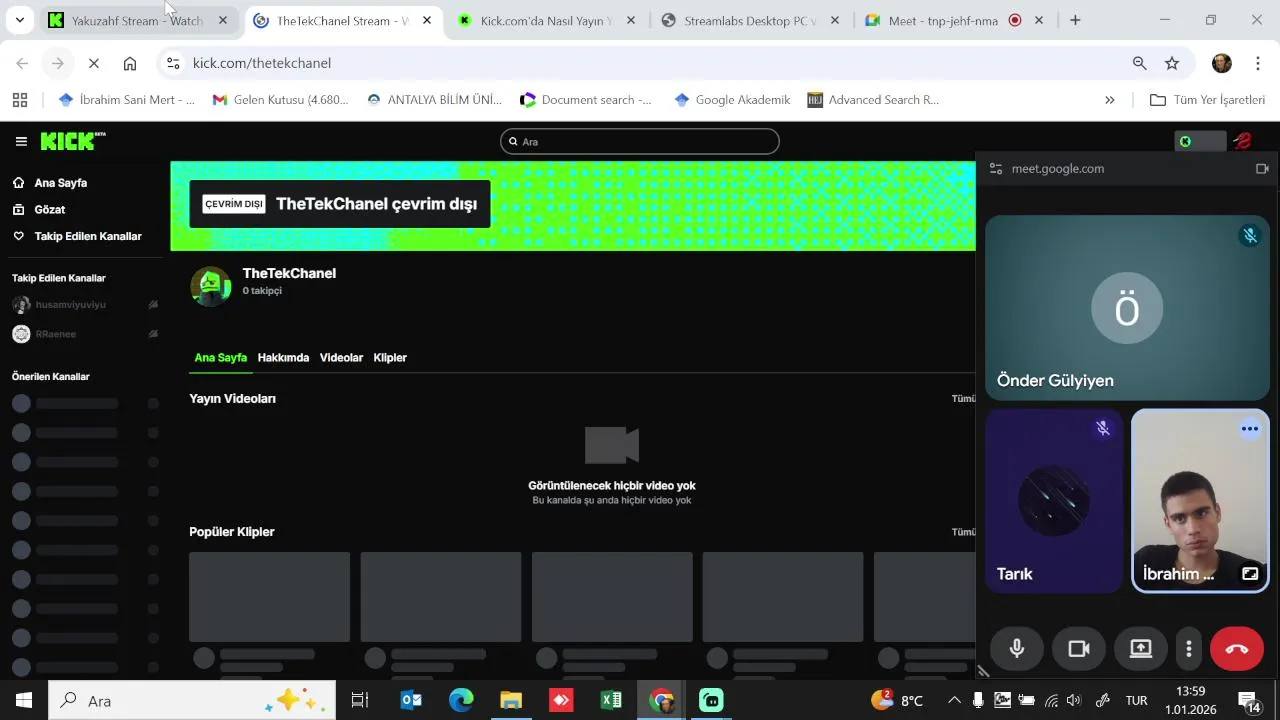Image resolution: width=1280 pixels, height=720 pixels.
Task: Start screen sharing in Meet popup
Action: click(1141, 649)
